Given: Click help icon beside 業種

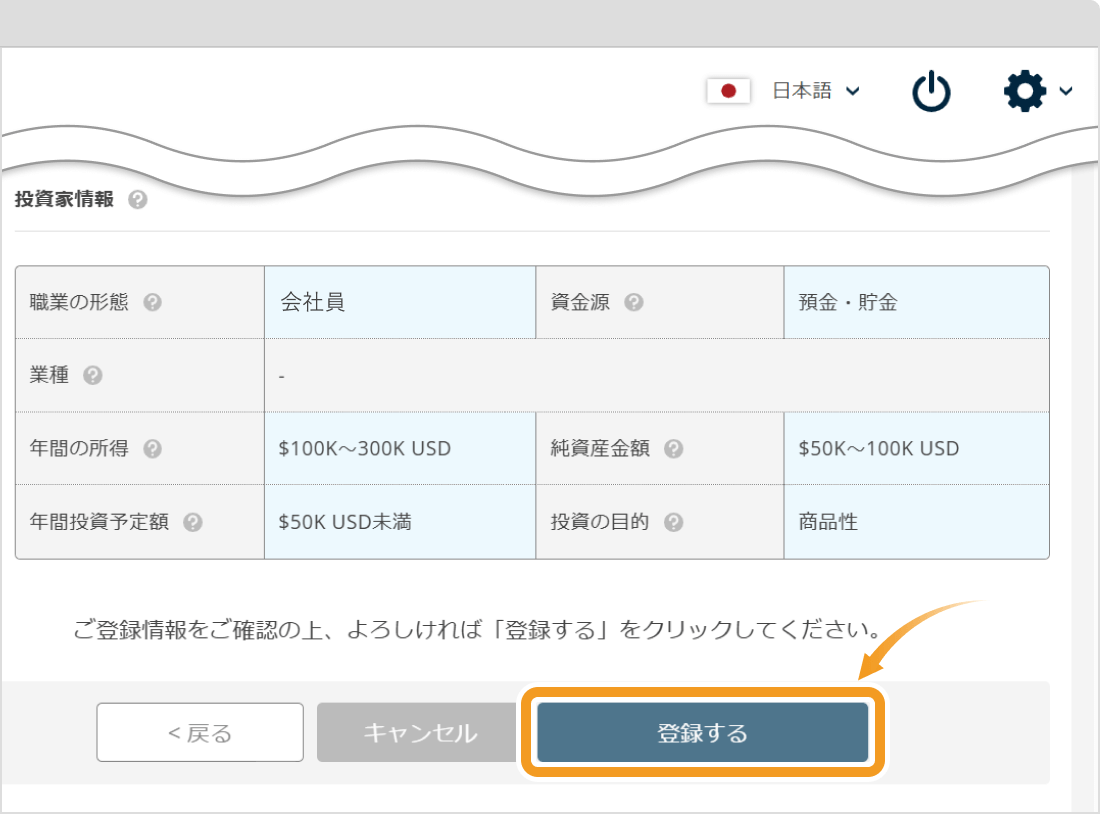Looking at the screenshot, I should [x=93, y=375].
